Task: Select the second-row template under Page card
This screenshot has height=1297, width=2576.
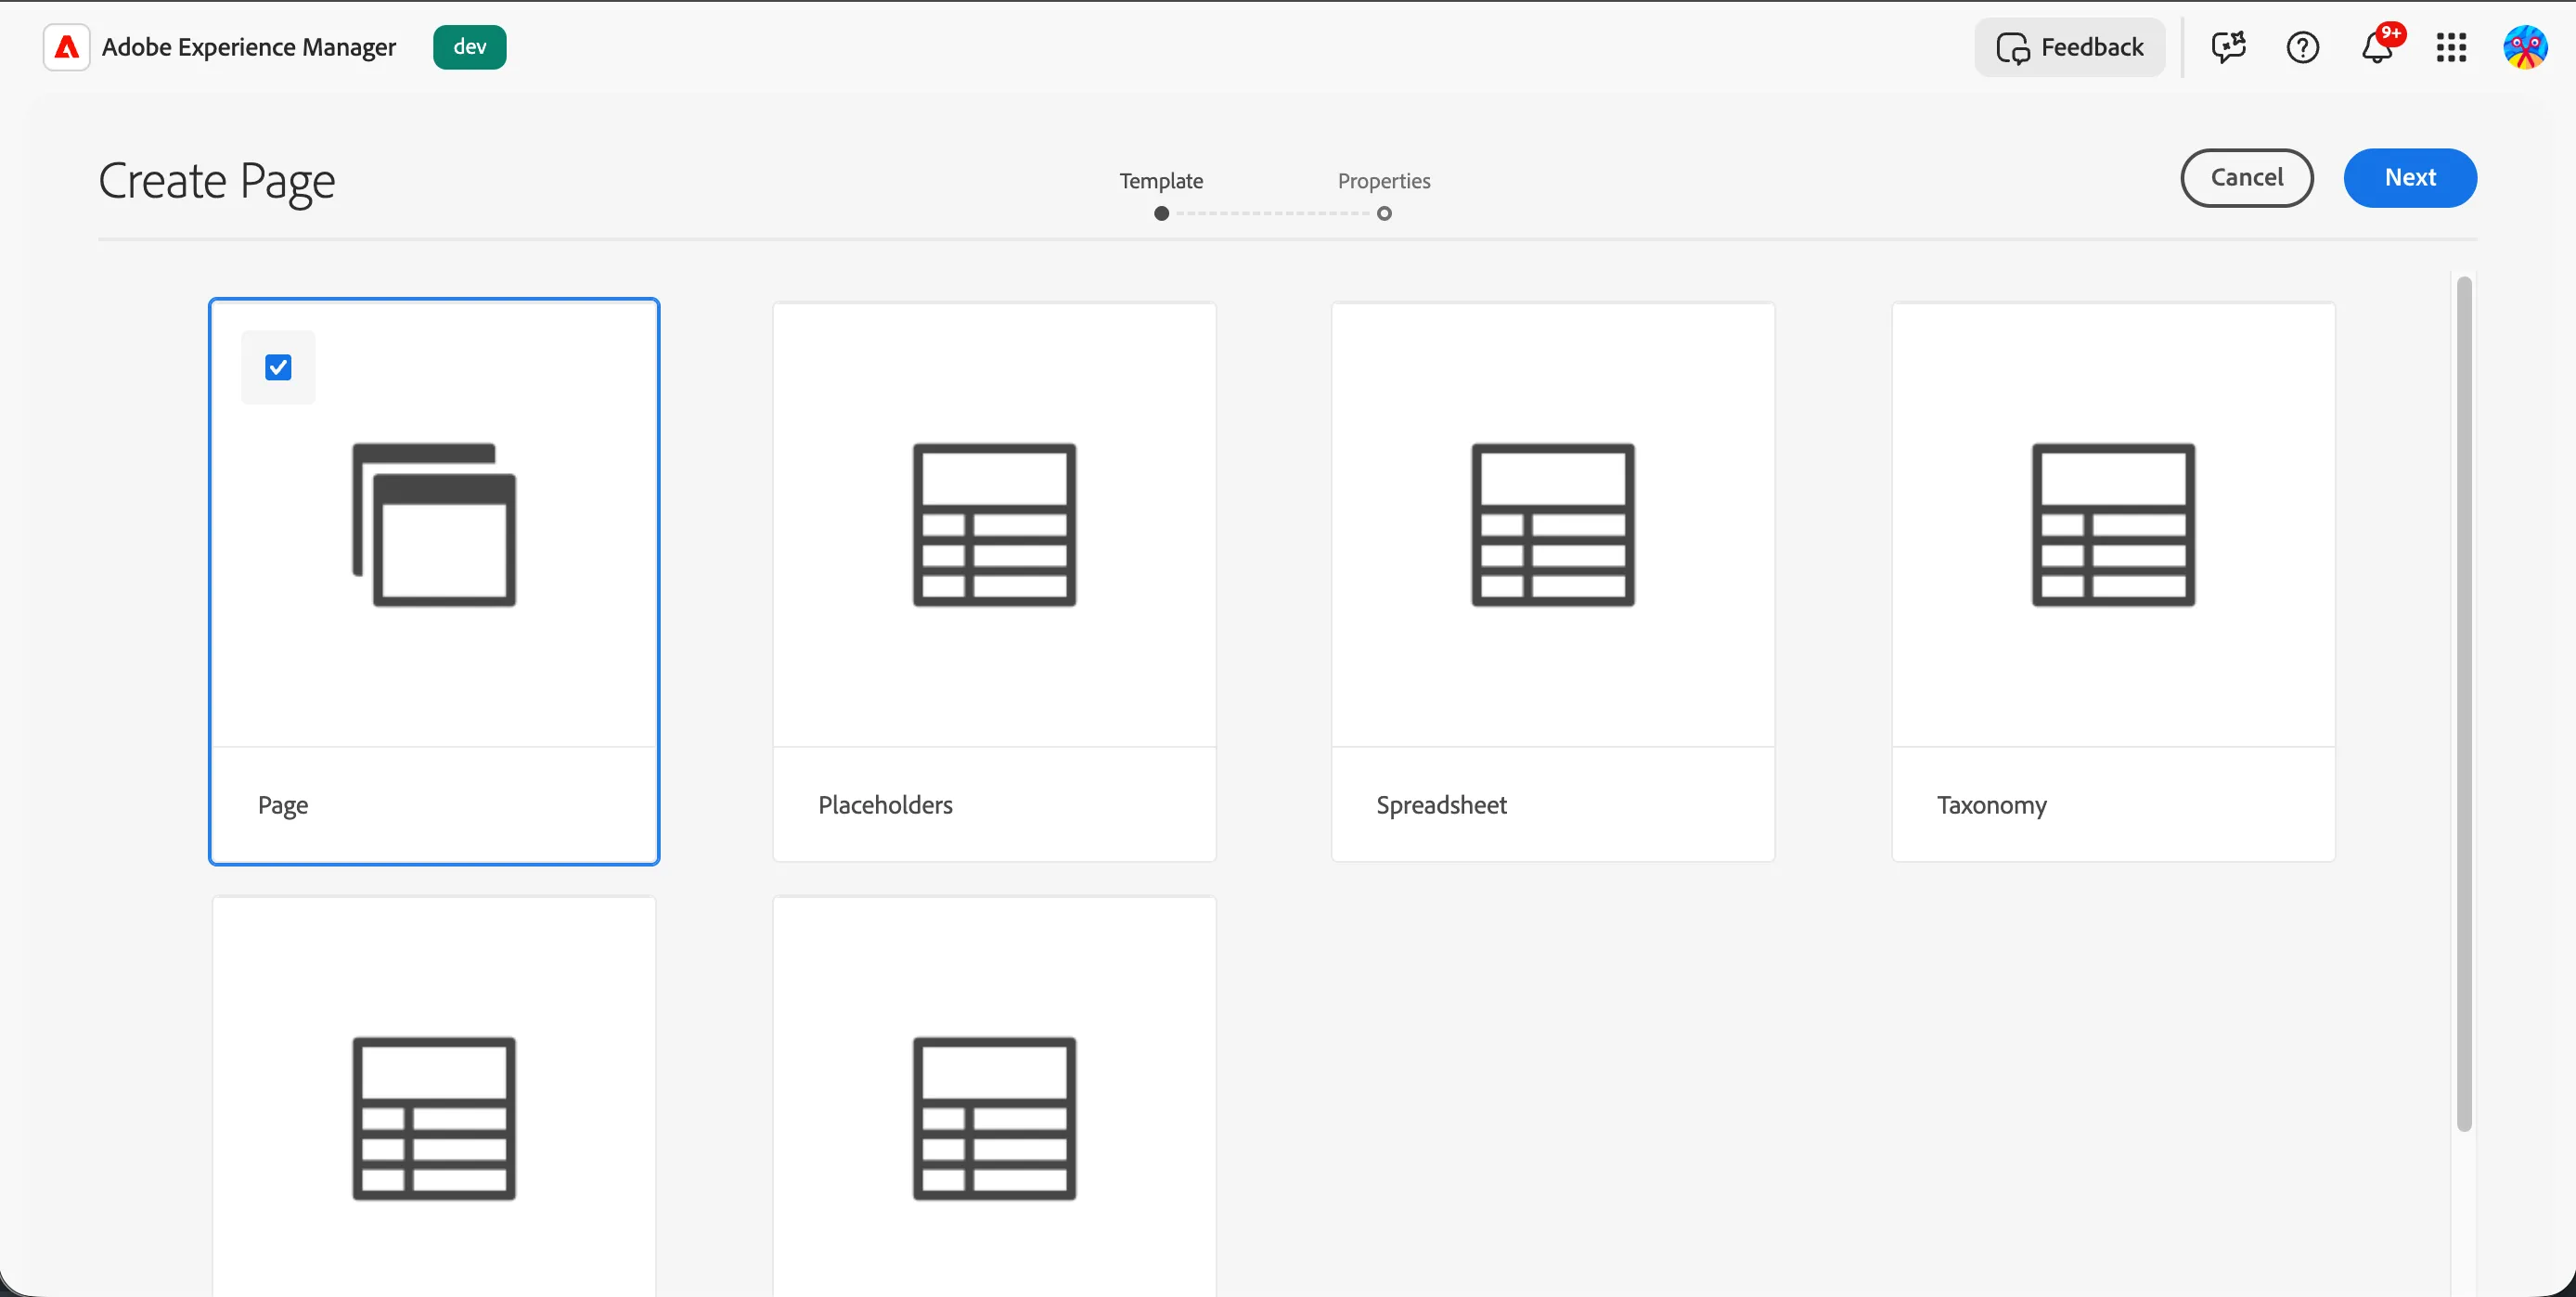Action: [434, 1096]
